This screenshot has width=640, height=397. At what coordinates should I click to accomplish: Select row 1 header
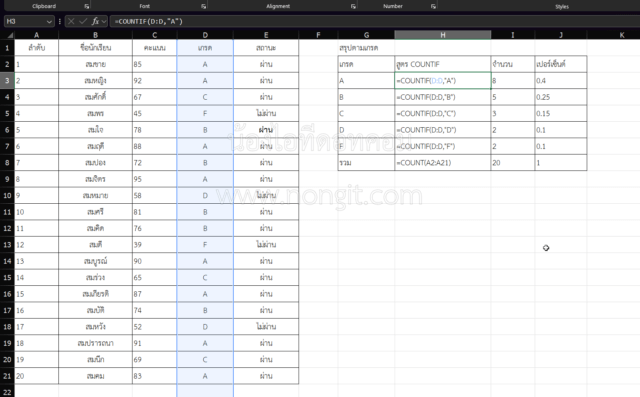(7, 48)
